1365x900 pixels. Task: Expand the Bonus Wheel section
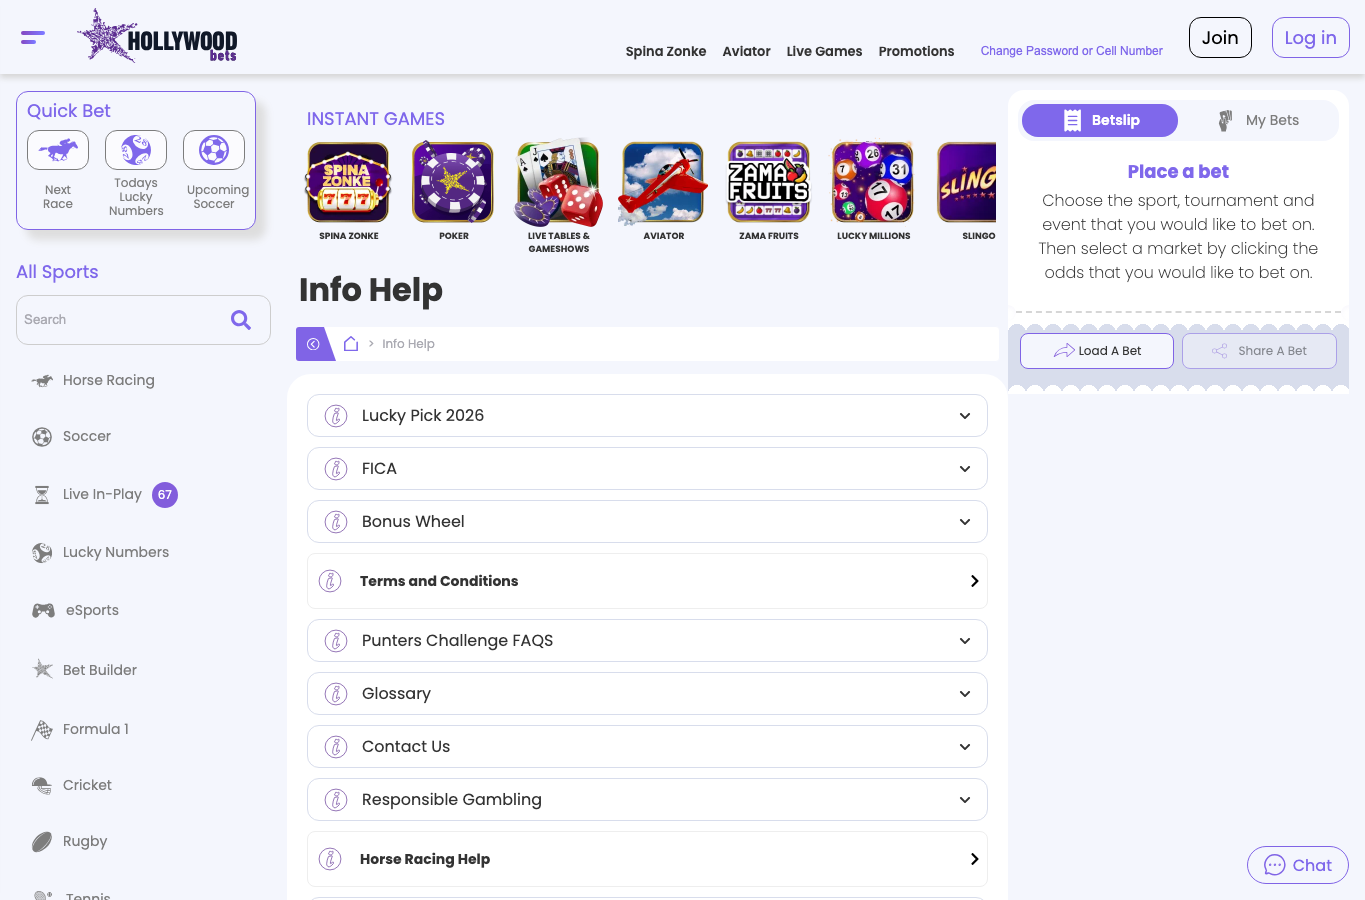(x=647, y=521)
